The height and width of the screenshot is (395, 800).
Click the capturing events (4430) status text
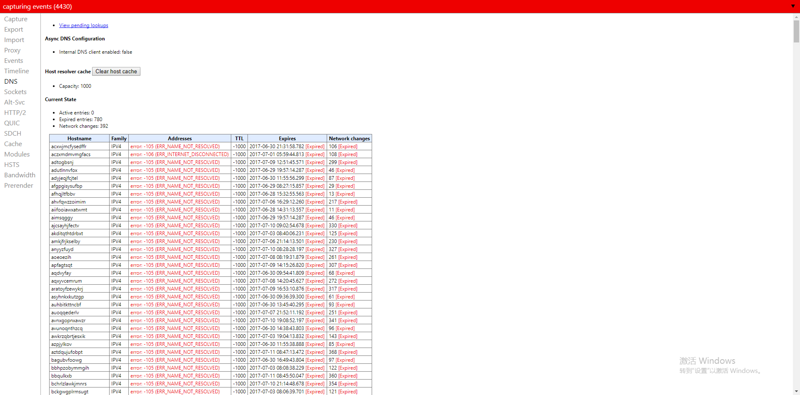(37, 6)
